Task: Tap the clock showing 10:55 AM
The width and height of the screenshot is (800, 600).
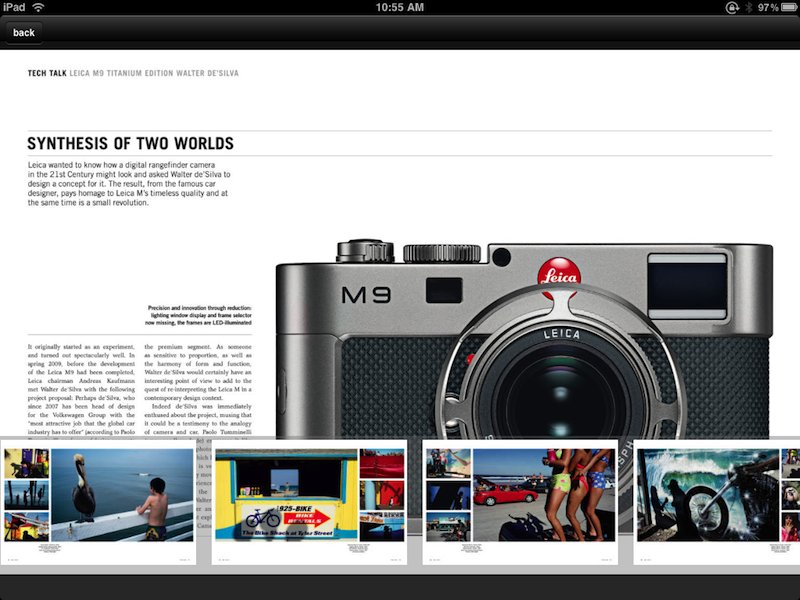Action: (399, 8)
